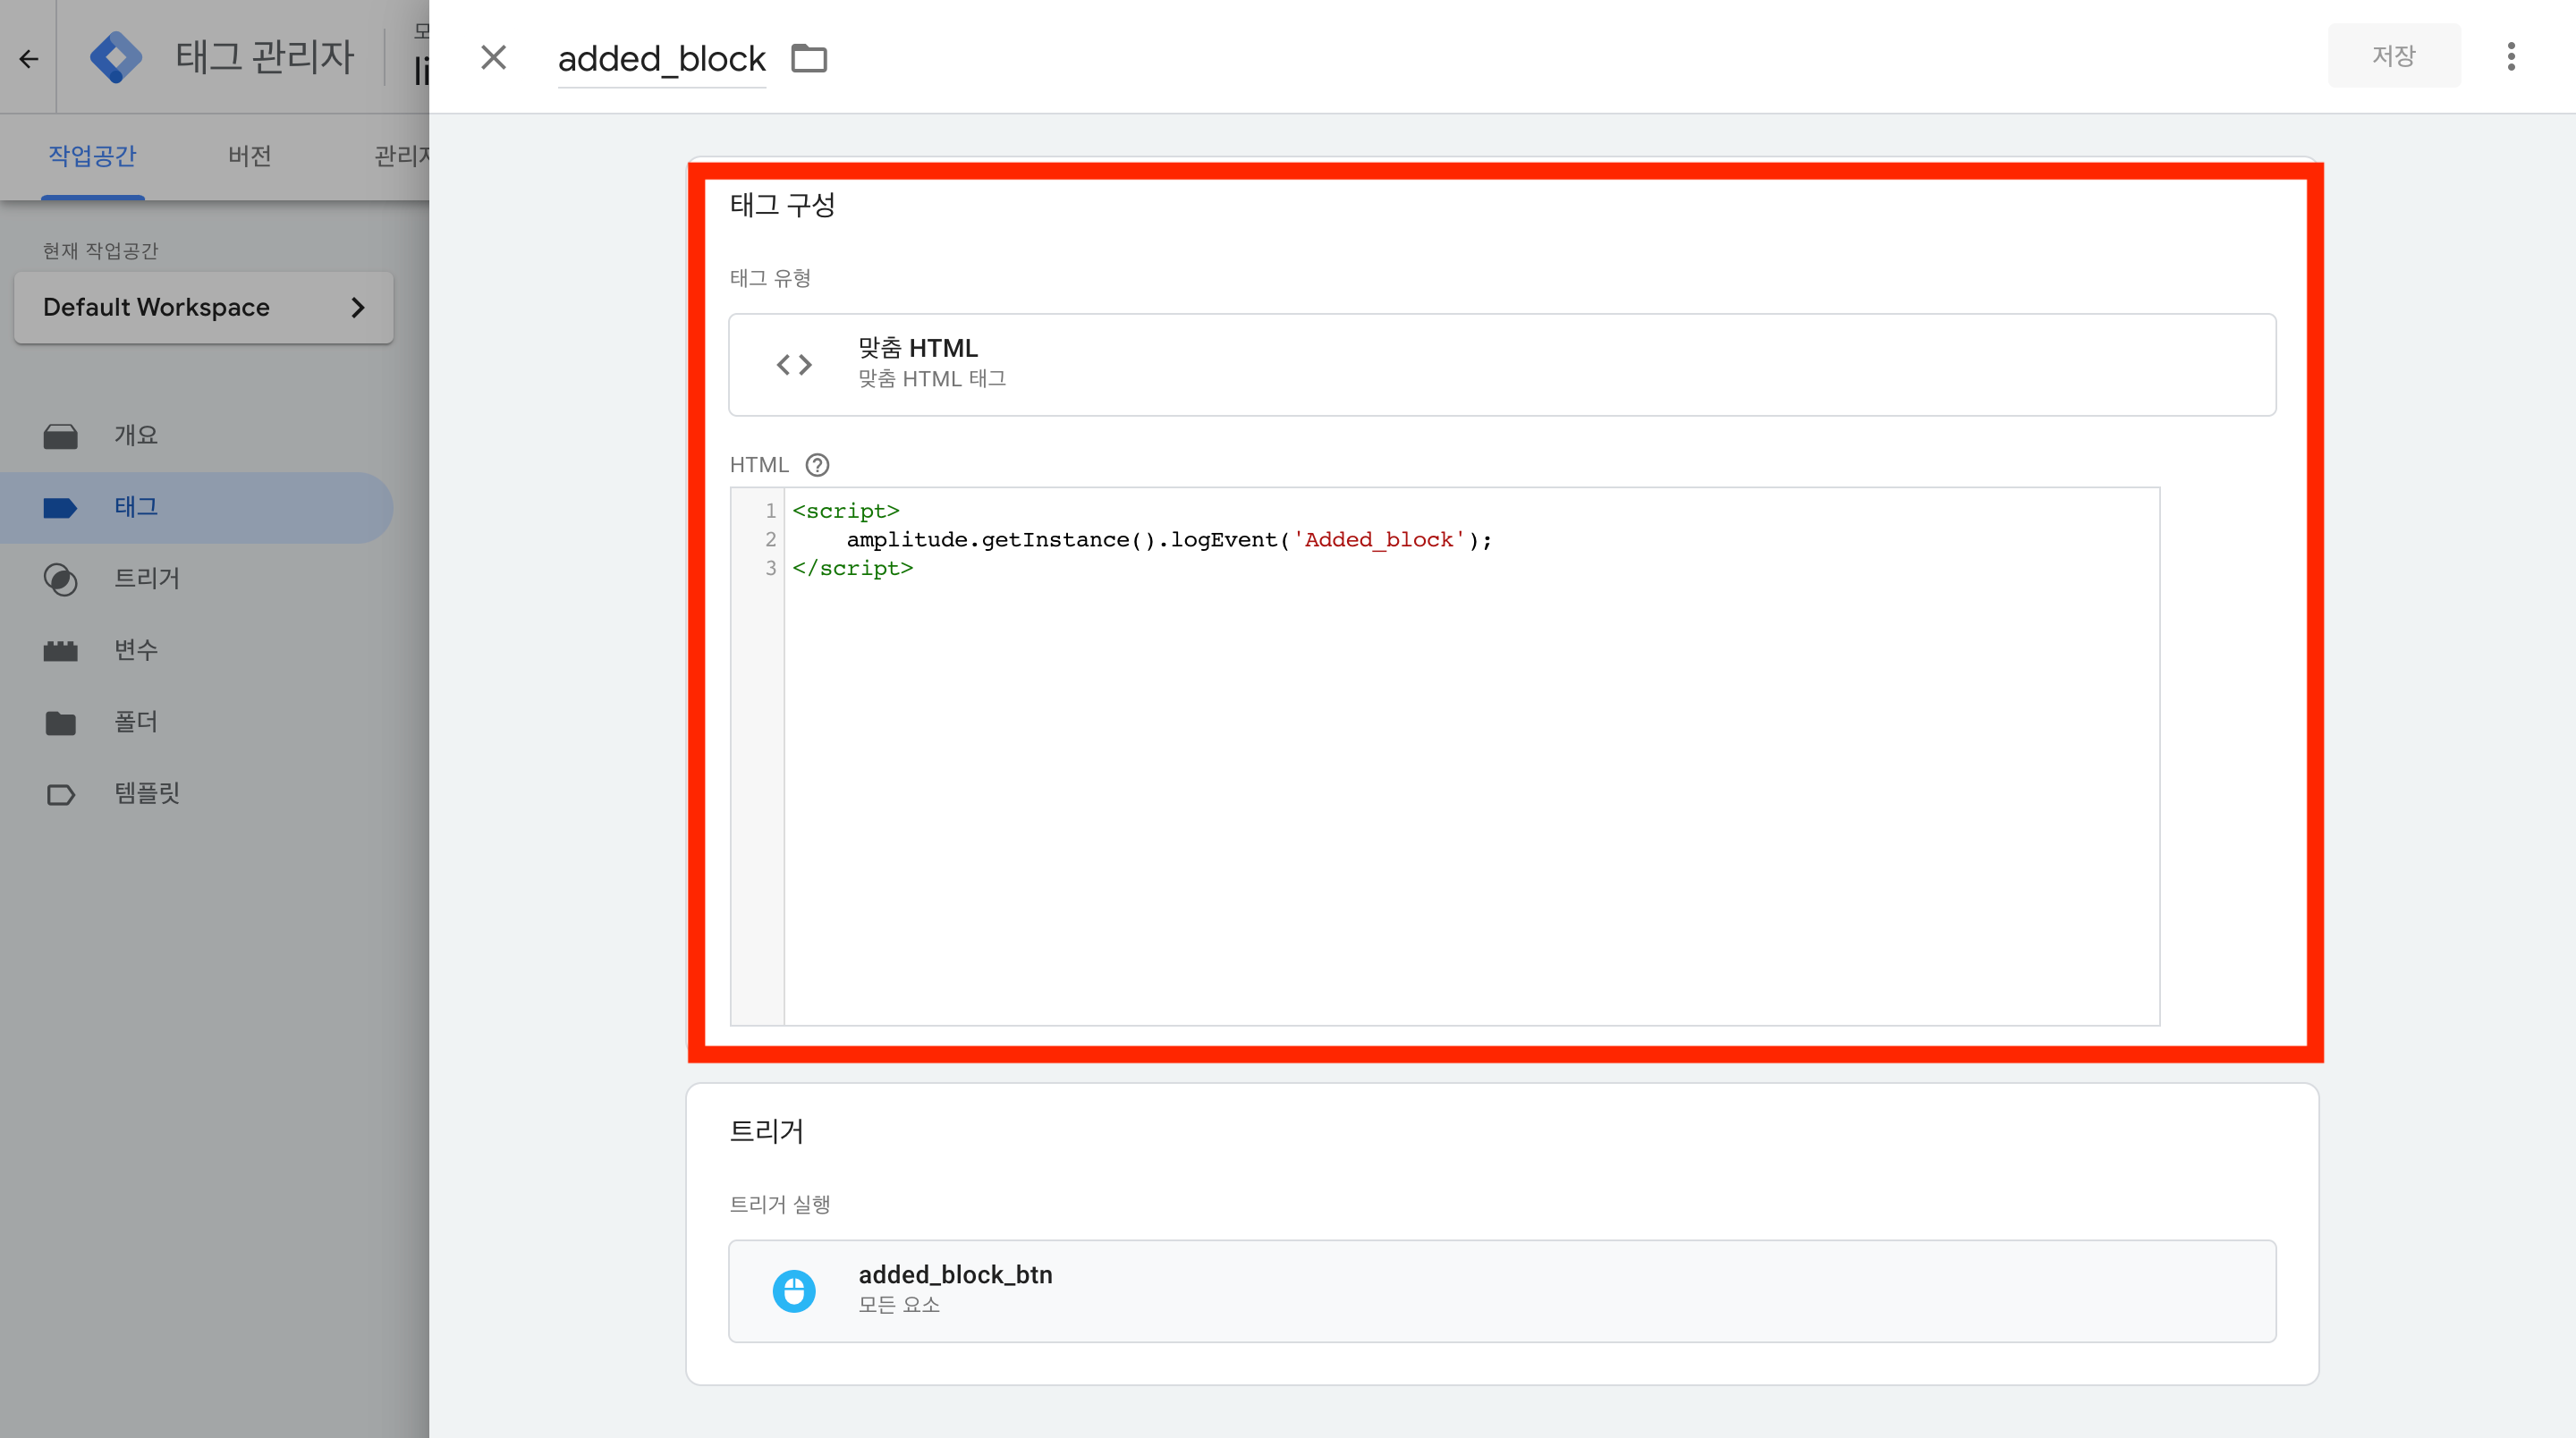Open 템플릿 templates in the sidebar

146,793
